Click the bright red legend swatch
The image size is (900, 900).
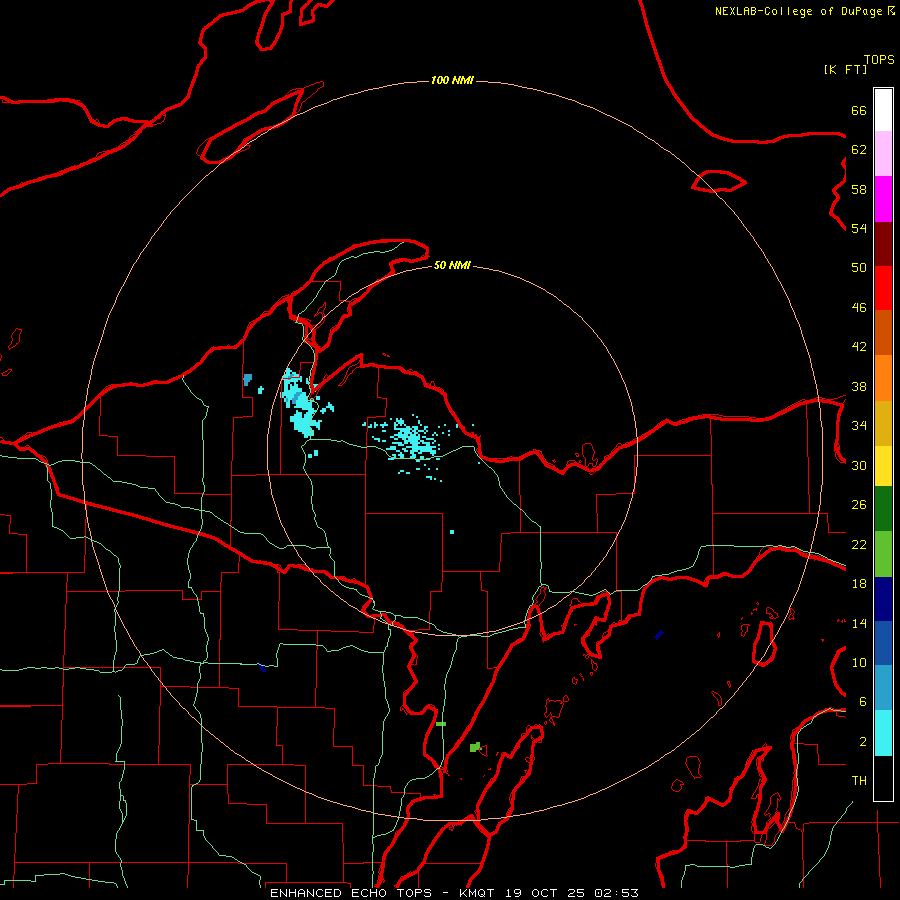(883, 288)
